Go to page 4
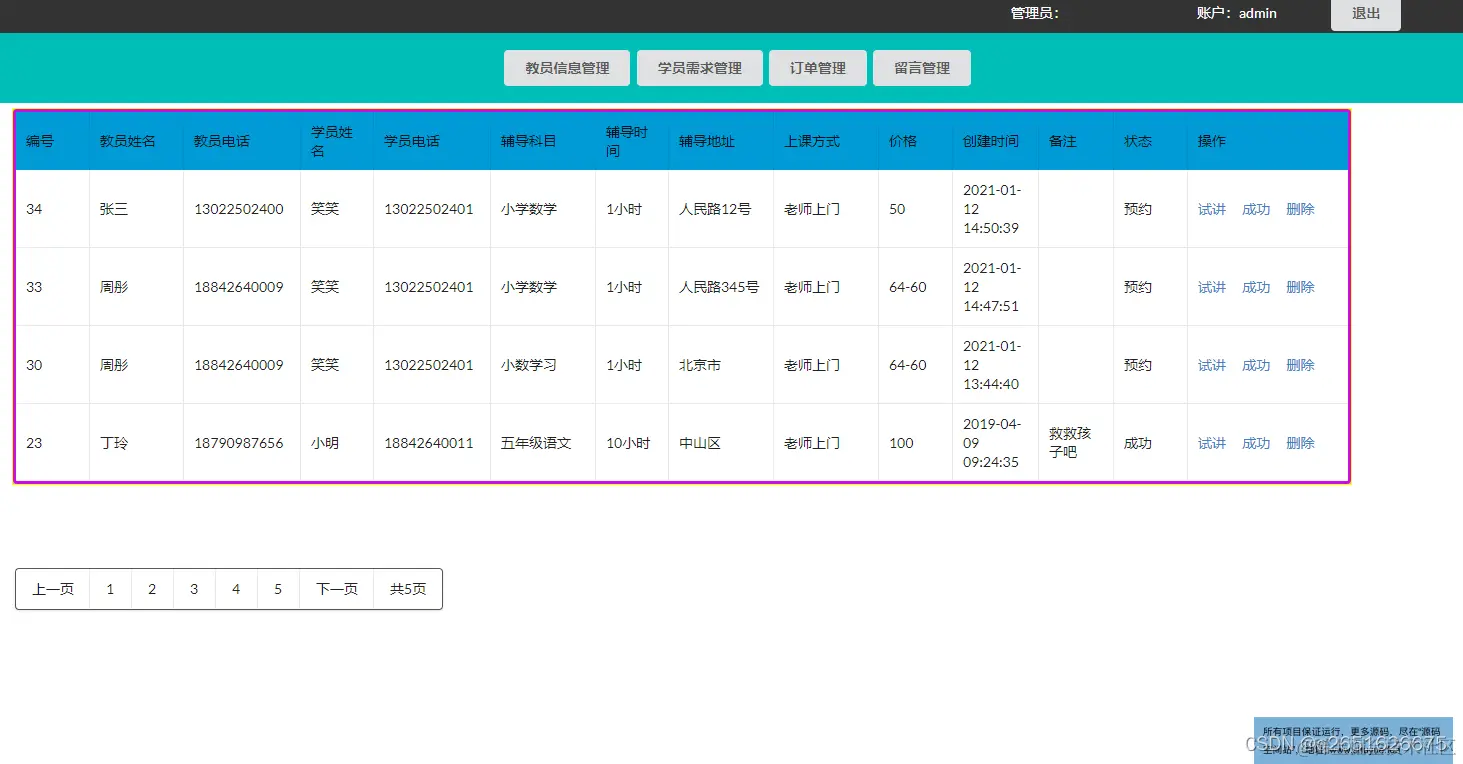1463x764 pixels. [236, 589]
